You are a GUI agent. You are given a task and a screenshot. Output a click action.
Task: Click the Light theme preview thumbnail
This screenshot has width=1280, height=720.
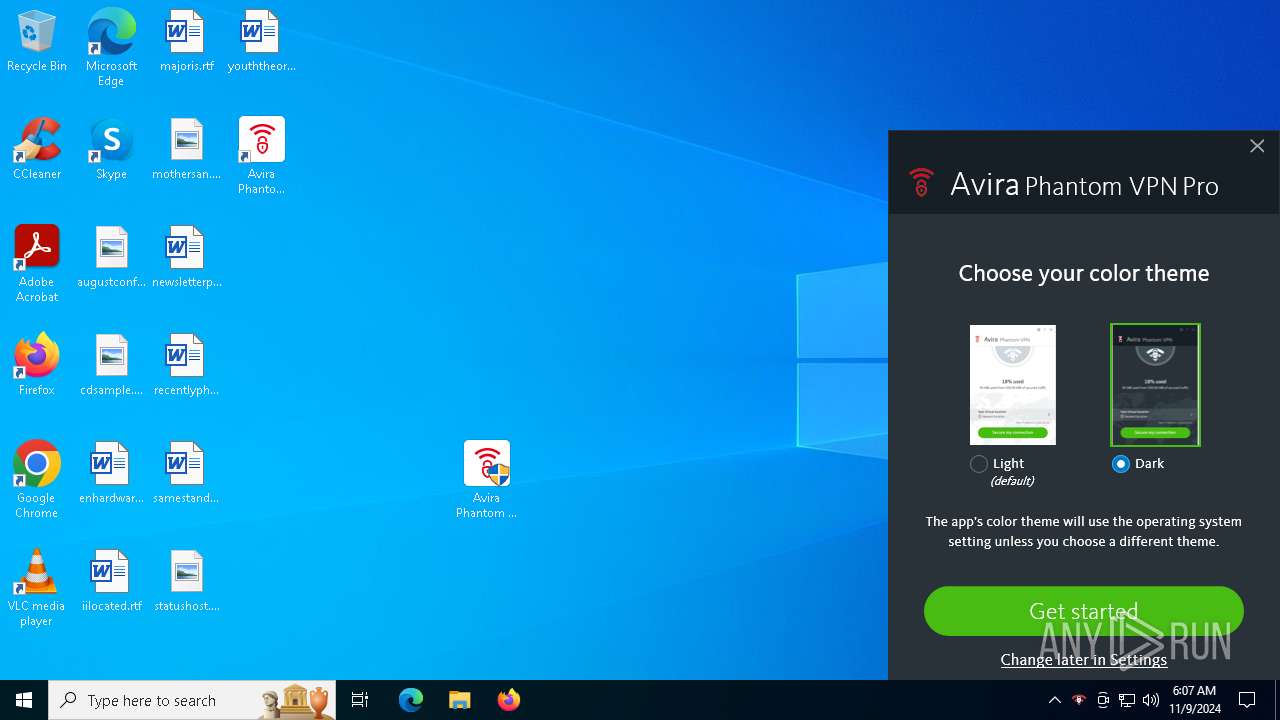pos(1013,385)
